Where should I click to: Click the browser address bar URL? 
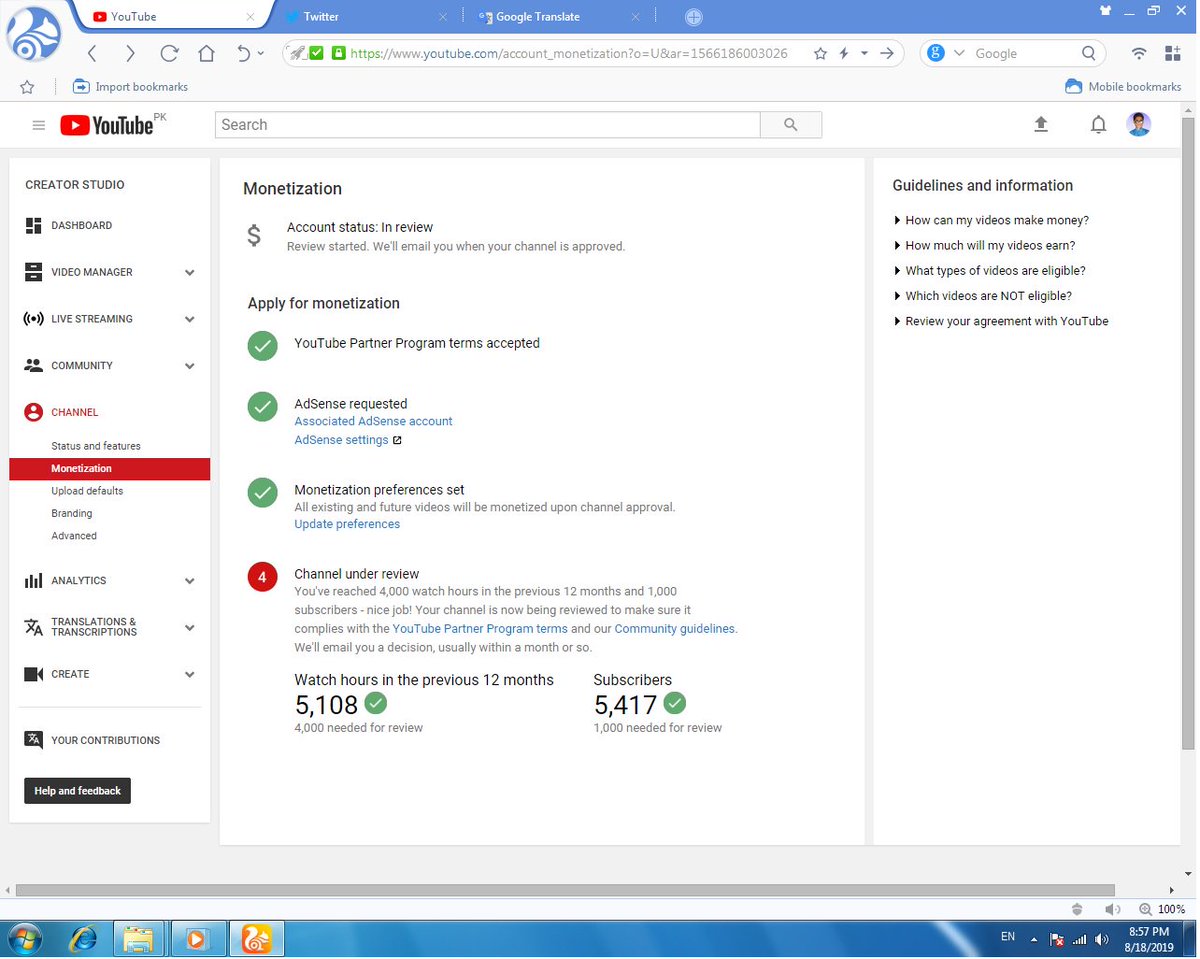point(569,54)
